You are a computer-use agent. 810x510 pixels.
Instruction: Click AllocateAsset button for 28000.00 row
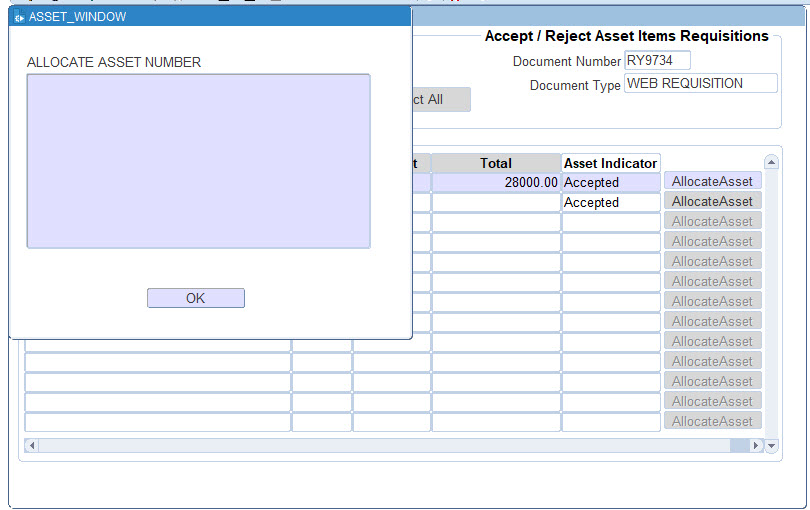[712, 181]
